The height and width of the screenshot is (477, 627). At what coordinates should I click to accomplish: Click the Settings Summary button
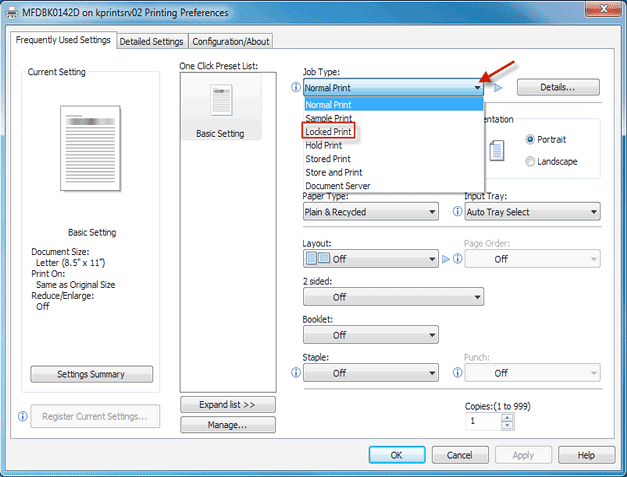click(91, 374)
